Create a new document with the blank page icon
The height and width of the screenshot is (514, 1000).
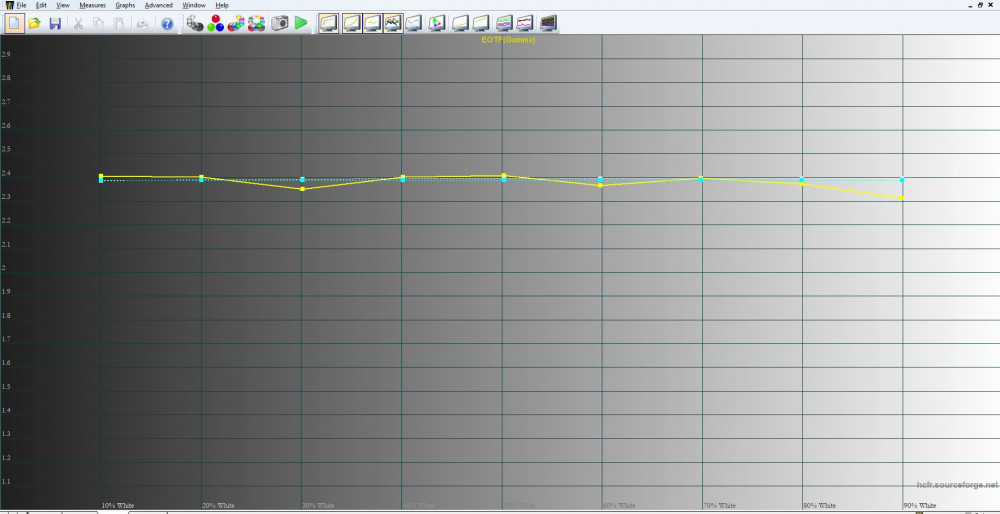coord(15,22)
